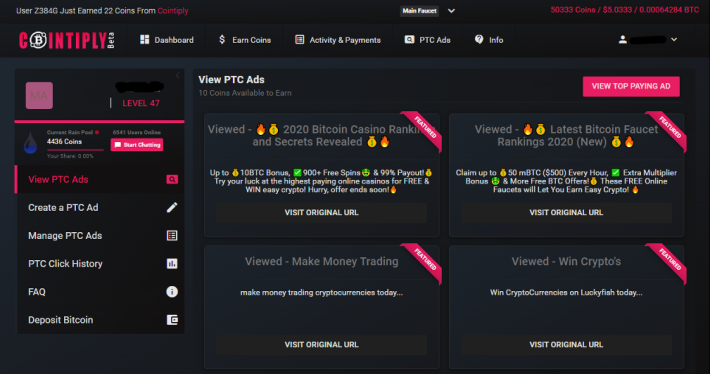Click the Info question mark icon

click(479, 39)
